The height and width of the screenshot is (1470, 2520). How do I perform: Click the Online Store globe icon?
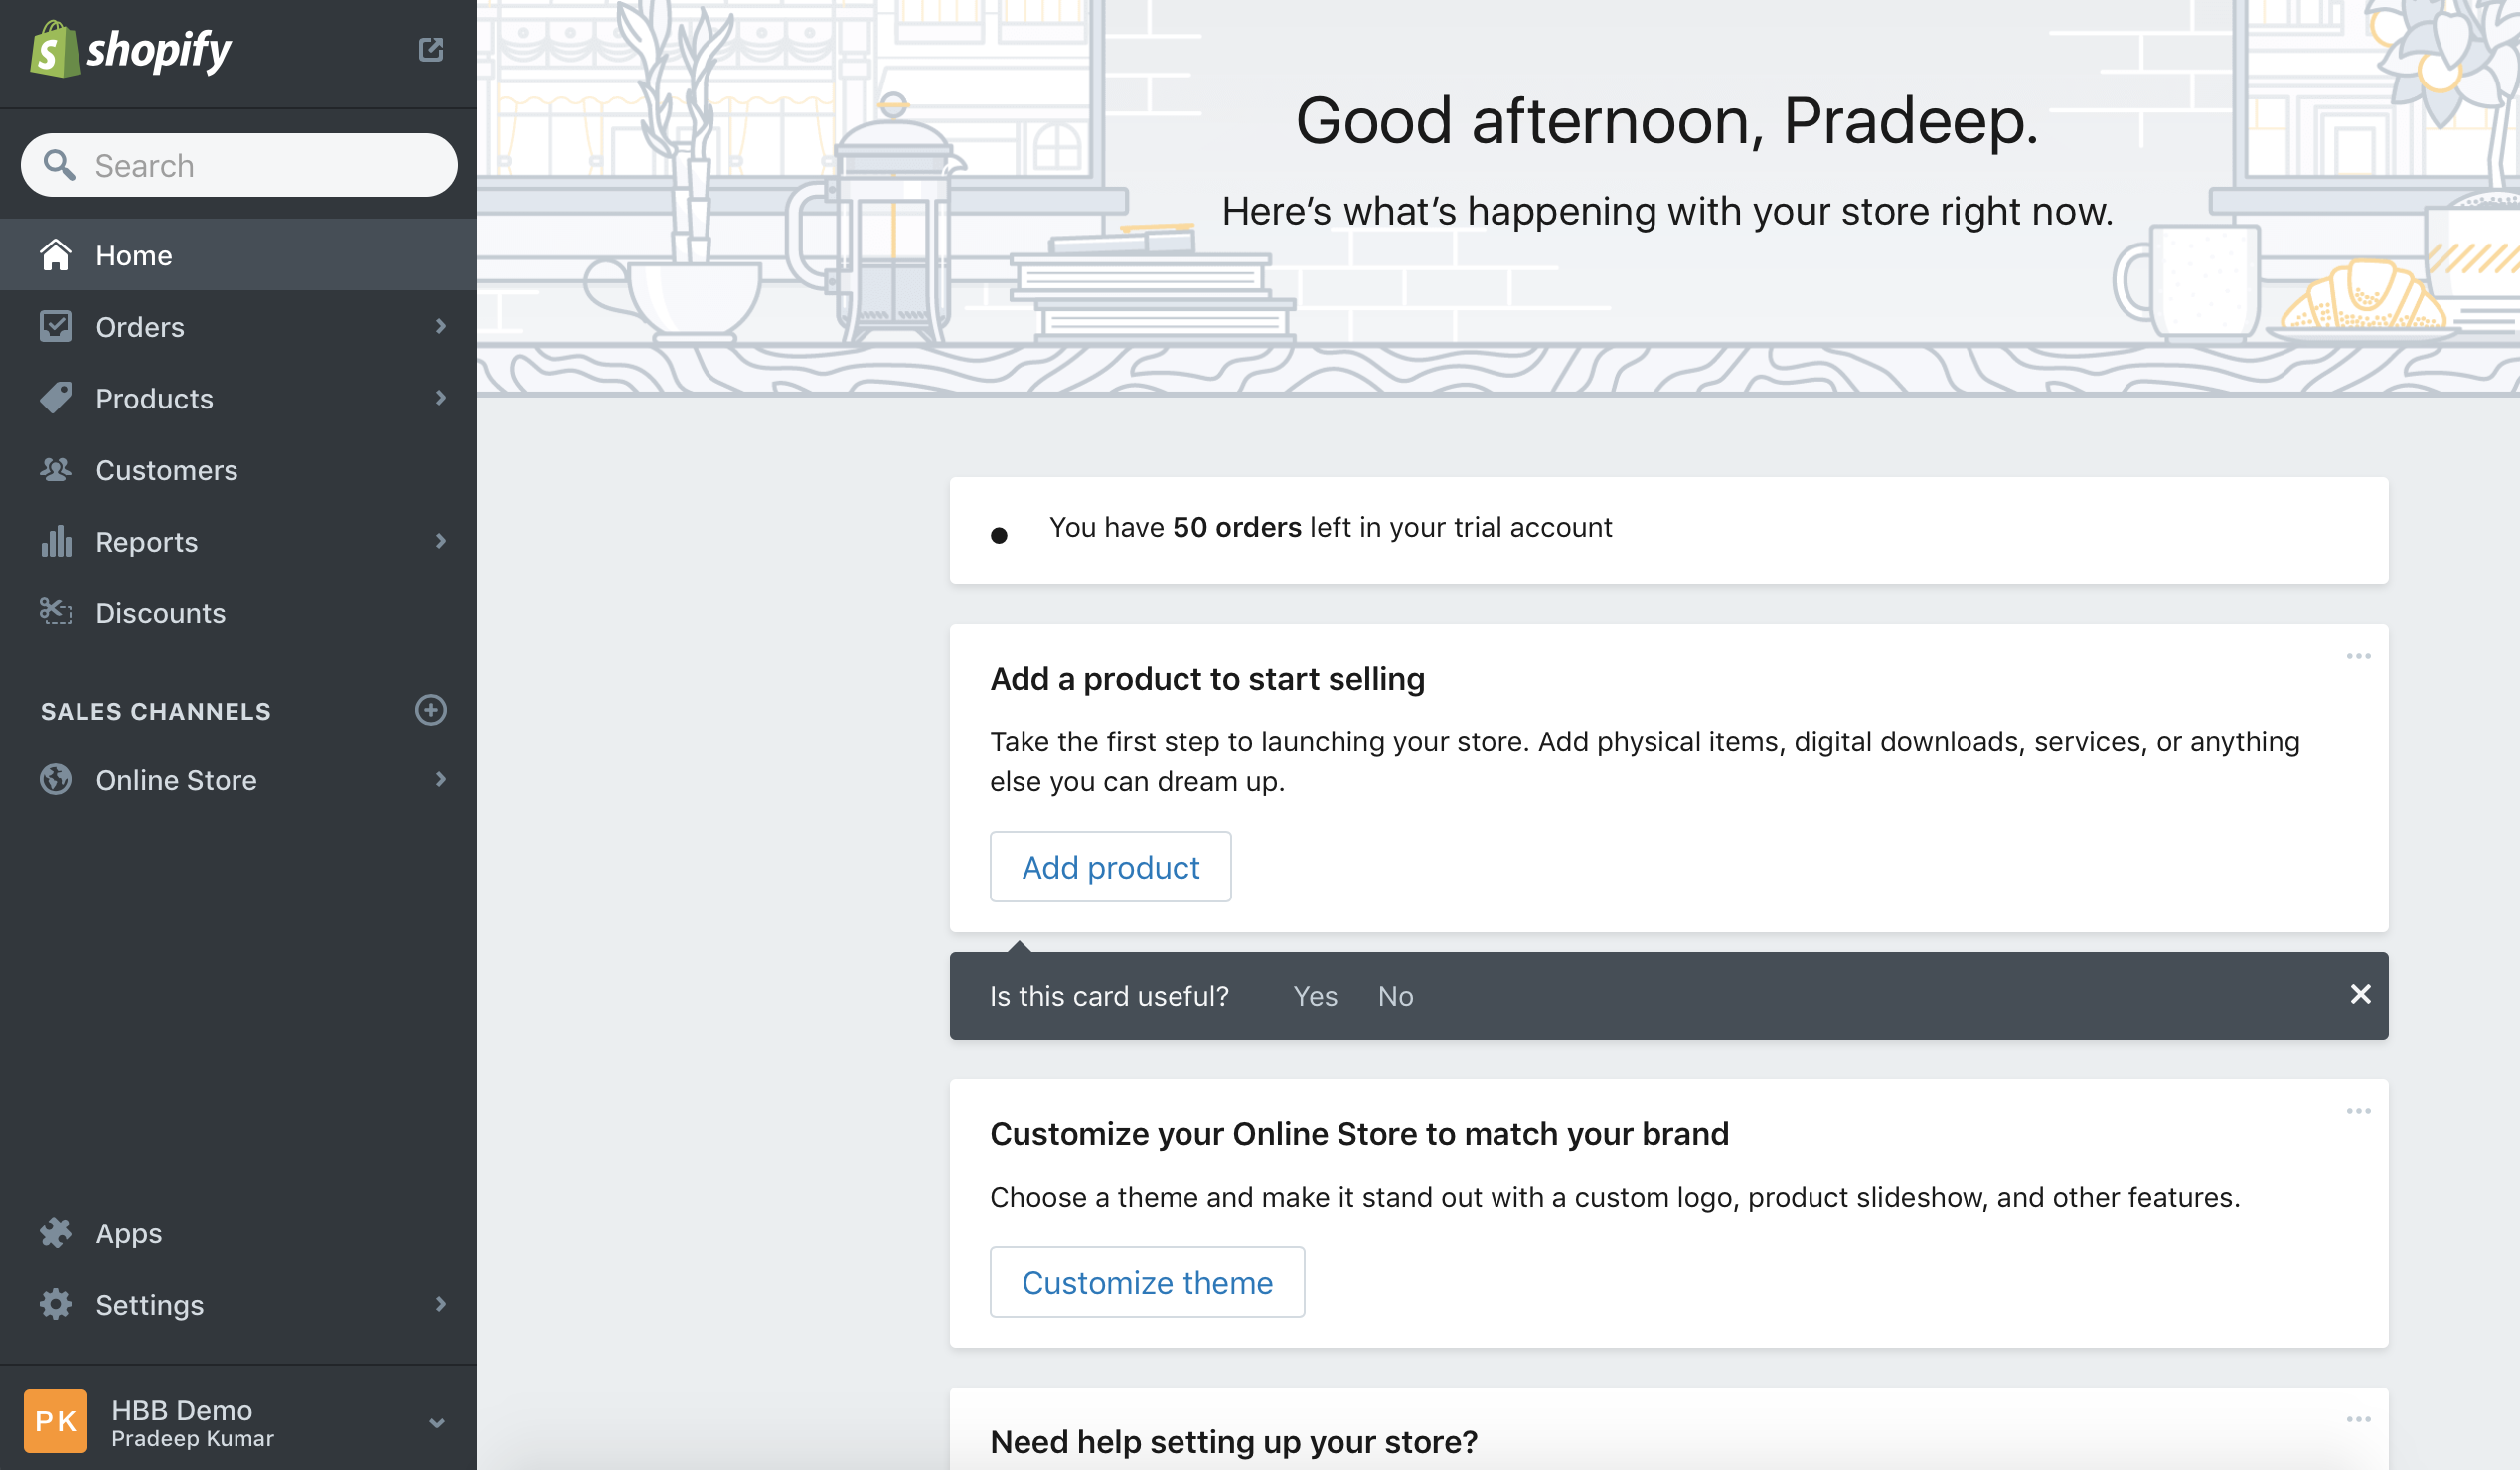[56, 779]
